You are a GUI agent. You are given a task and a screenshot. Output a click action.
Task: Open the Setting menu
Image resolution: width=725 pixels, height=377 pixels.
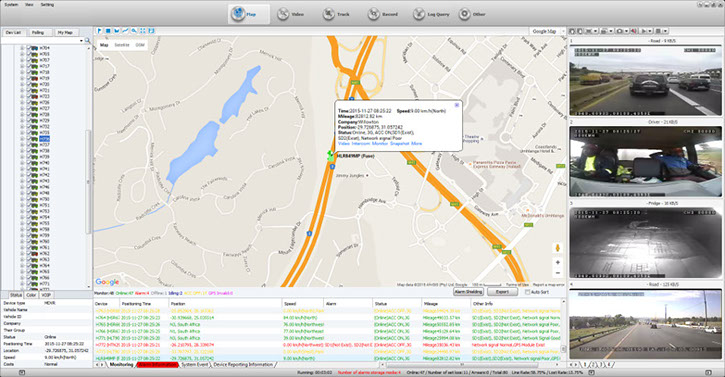(47, 5)
